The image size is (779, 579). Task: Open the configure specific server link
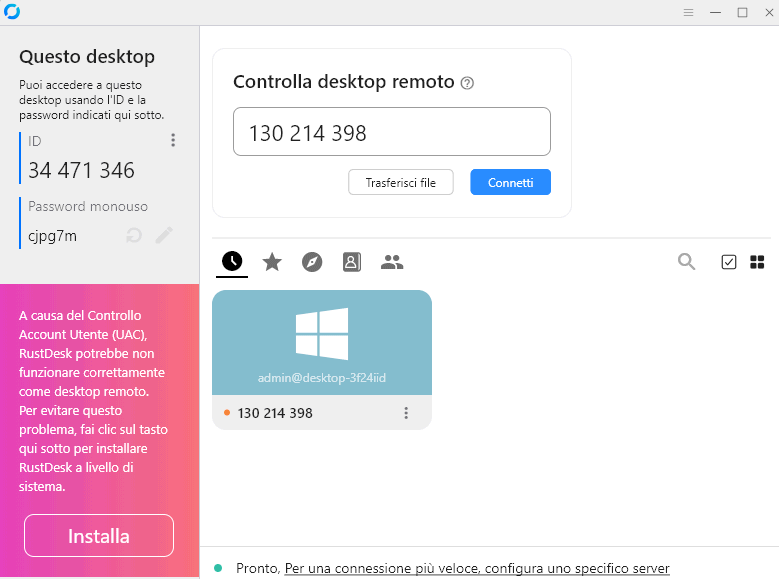coord(477,568)
